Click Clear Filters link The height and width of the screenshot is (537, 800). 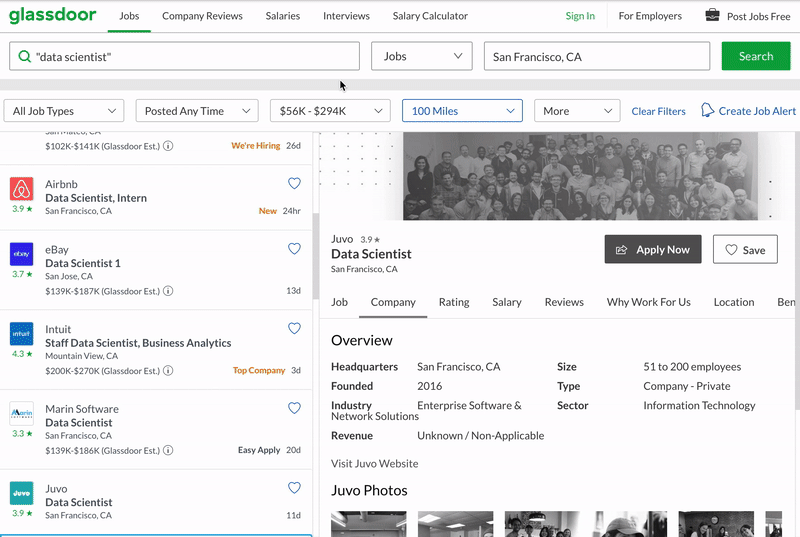pos(658,111)
